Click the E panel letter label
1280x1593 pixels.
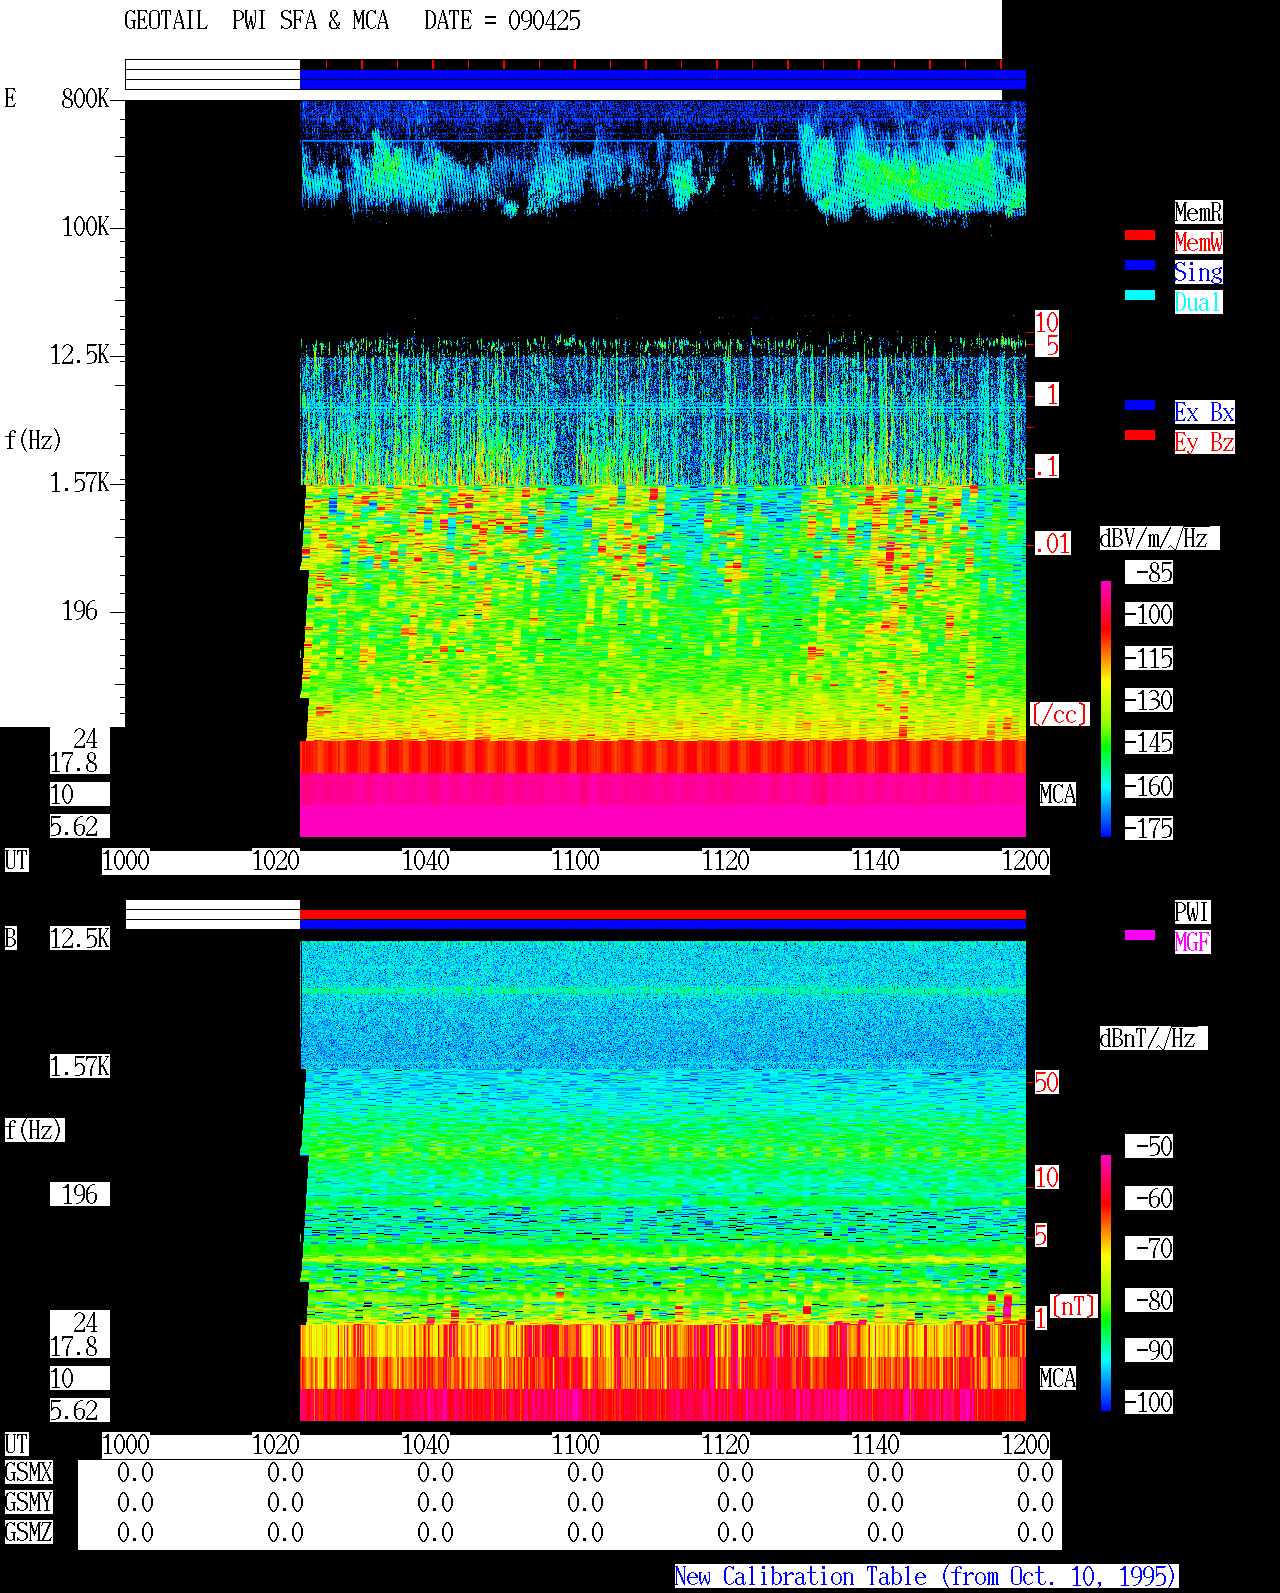tap(11, 98)
